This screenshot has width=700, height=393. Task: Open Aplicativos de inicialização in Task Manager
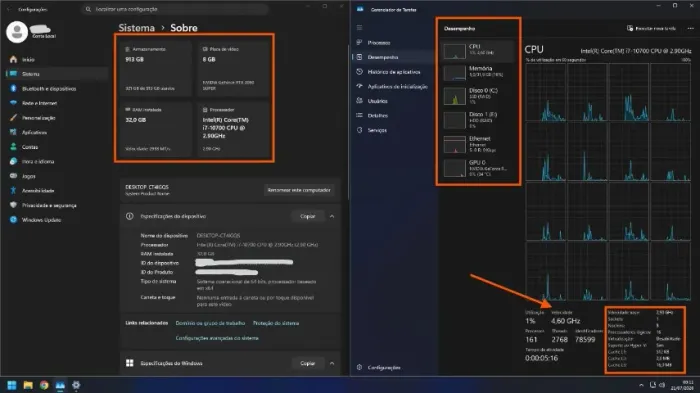pyautogui.click(x=396, y=87)
